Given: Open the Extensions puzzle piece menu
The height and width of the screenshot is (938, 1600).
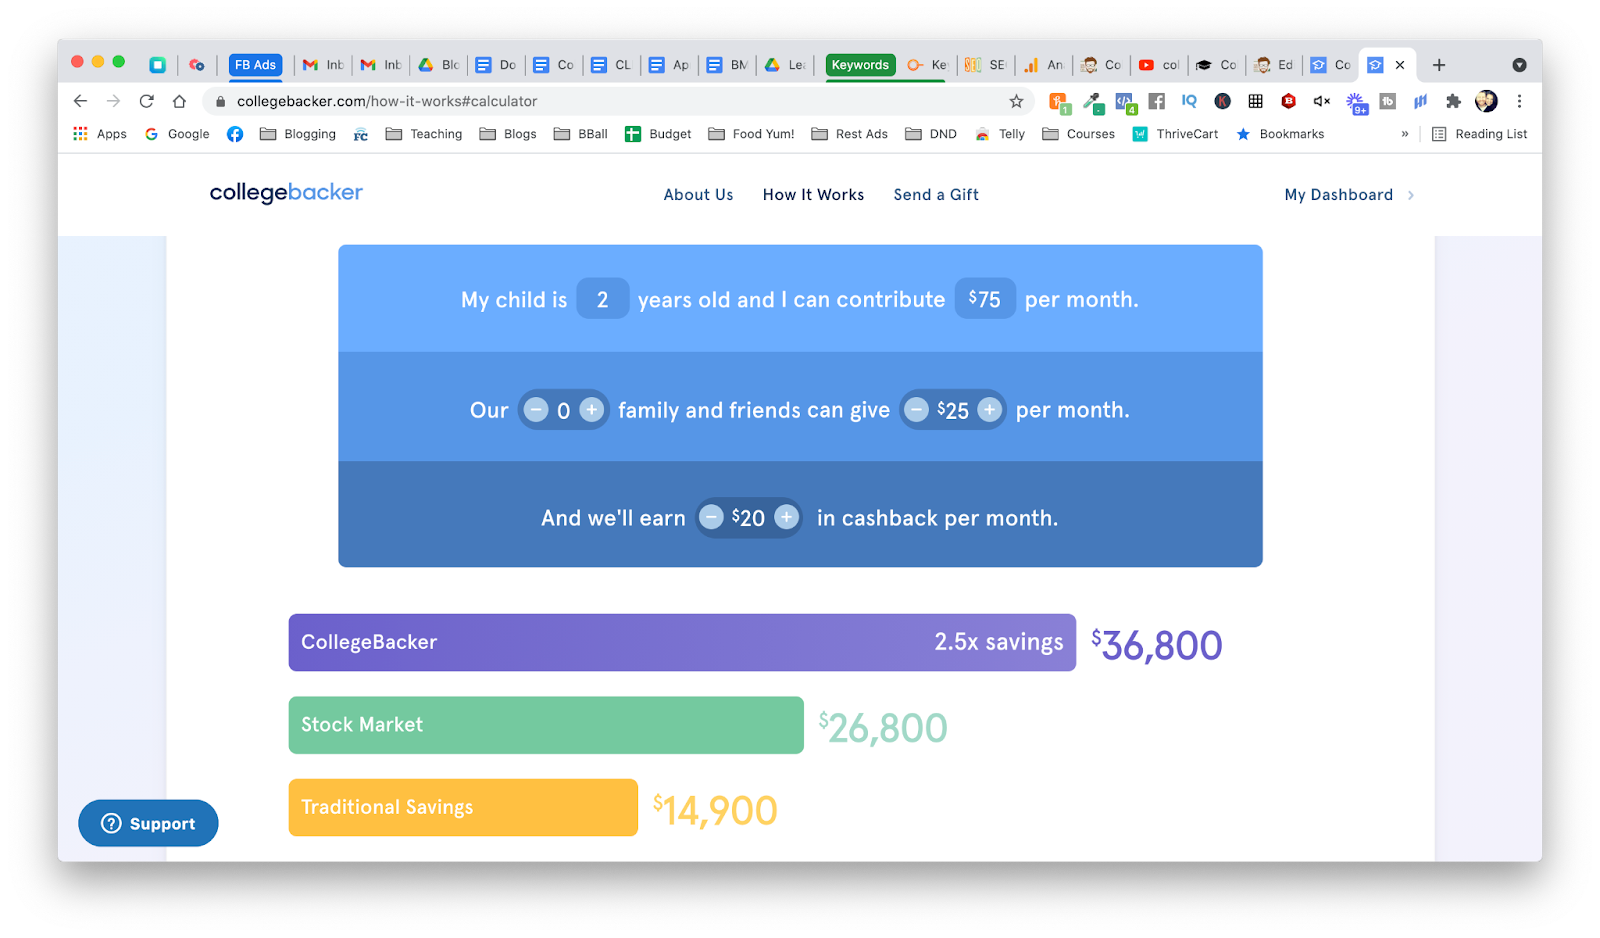Looking at the screenshot, I should pos(1453,101).
